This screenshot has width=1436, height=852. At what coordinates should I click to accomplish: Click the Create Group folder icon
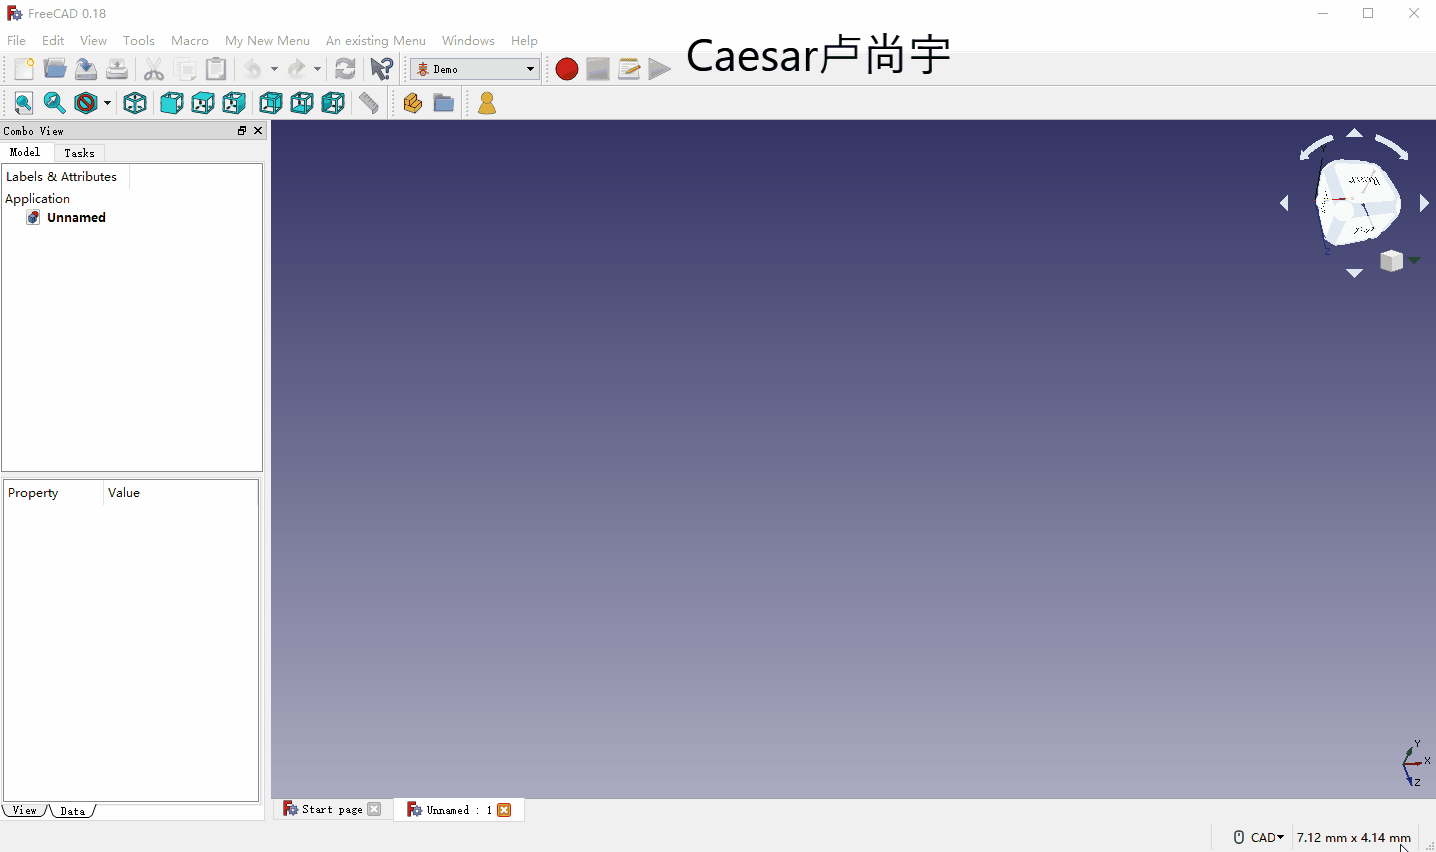444,103
